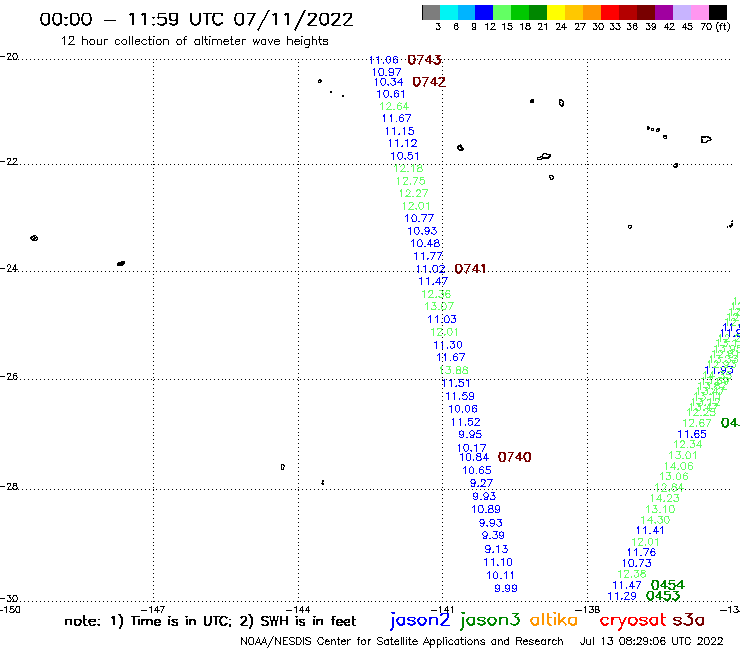This screenshot has height=650, width=740.
Task: Click the 's3a' satellite legend label
Action: (688, 620)
